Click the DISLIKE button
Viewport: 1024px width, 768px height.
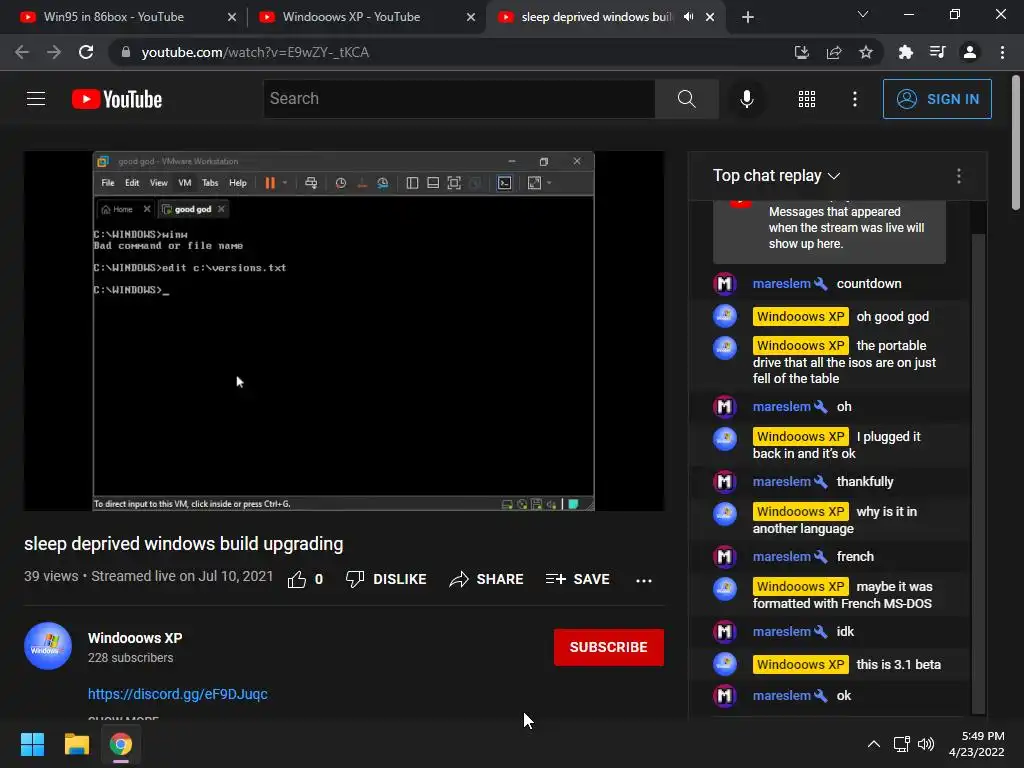click(386, 579)
